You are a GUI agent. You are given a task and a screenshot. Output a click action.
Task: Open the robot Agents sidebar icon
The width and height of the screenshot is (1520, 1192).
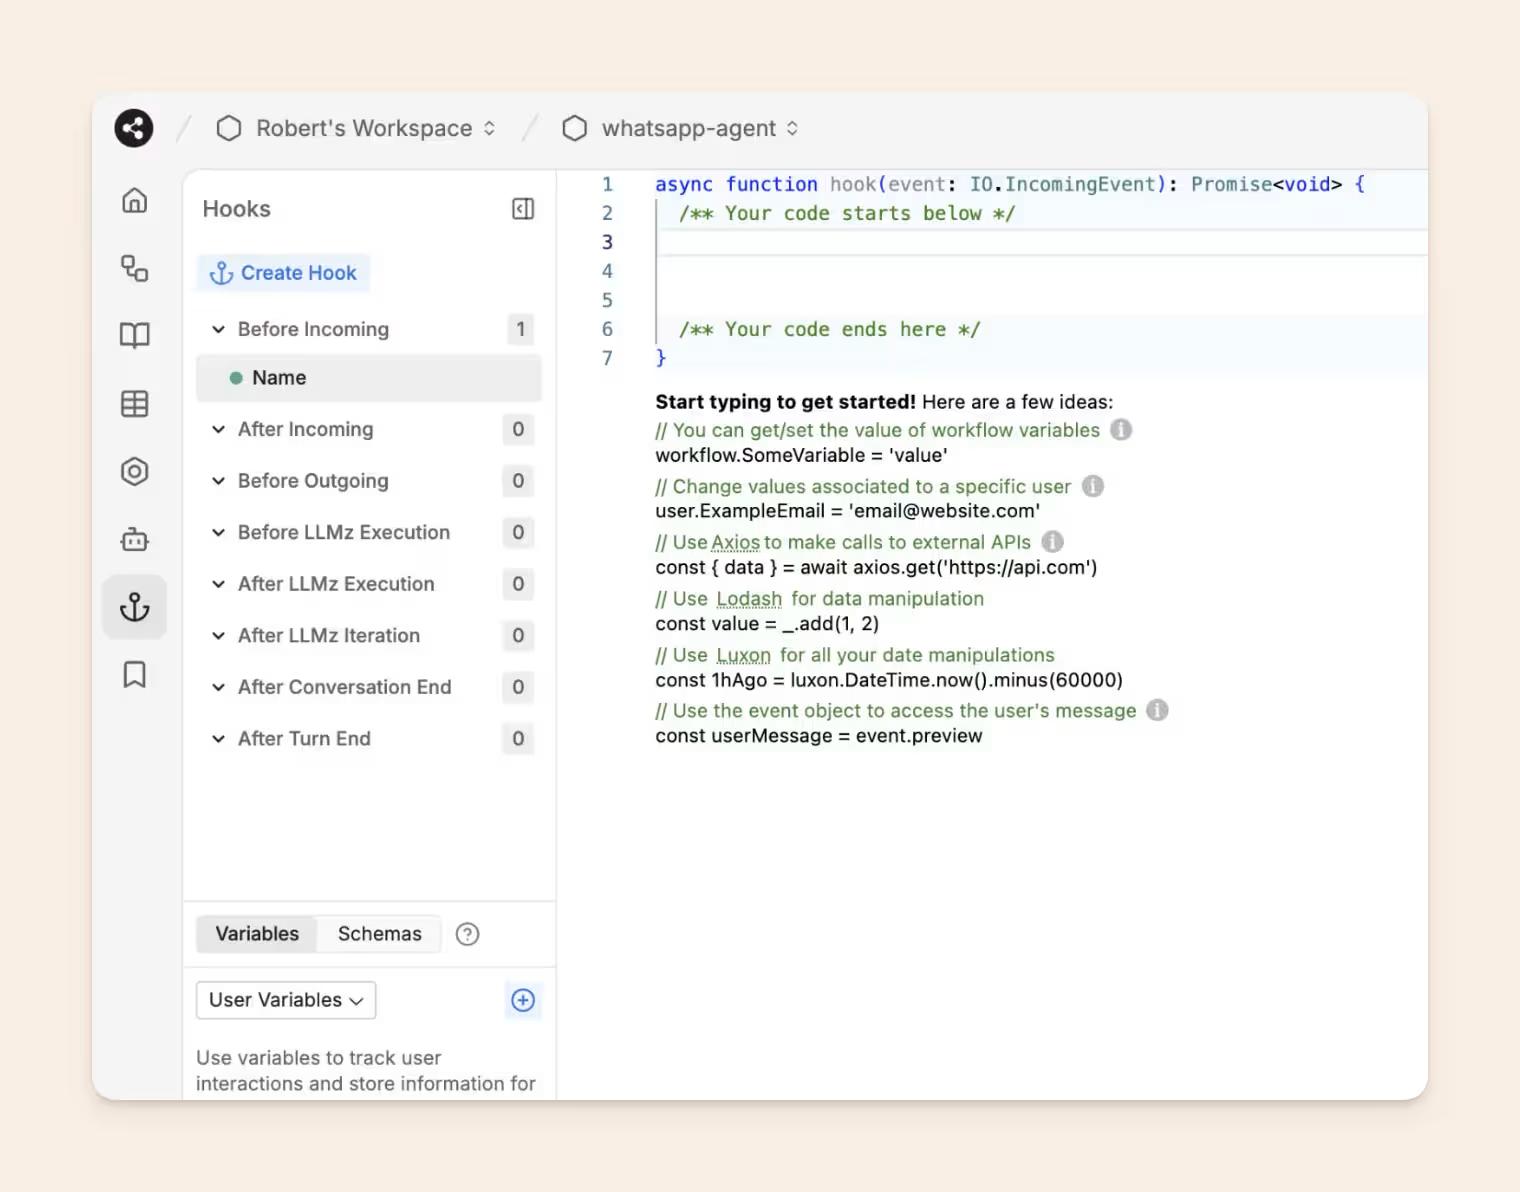click(x=135, y=540)
